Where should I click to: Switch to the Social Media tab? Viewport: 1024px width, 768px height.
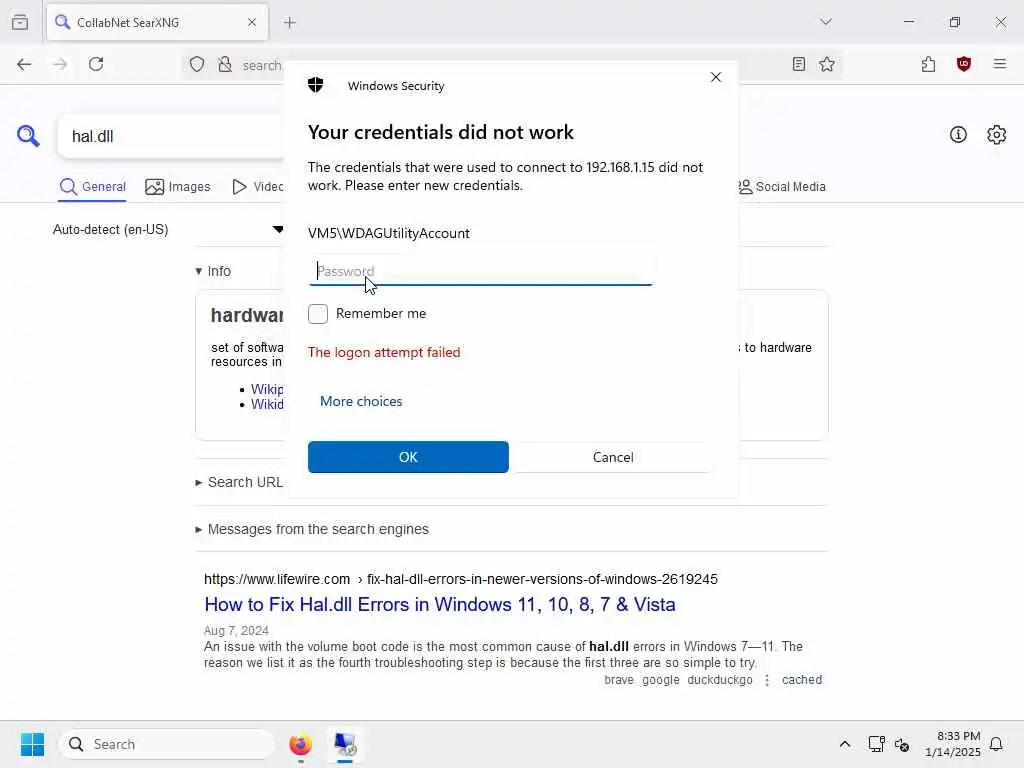tap(782, 187)
